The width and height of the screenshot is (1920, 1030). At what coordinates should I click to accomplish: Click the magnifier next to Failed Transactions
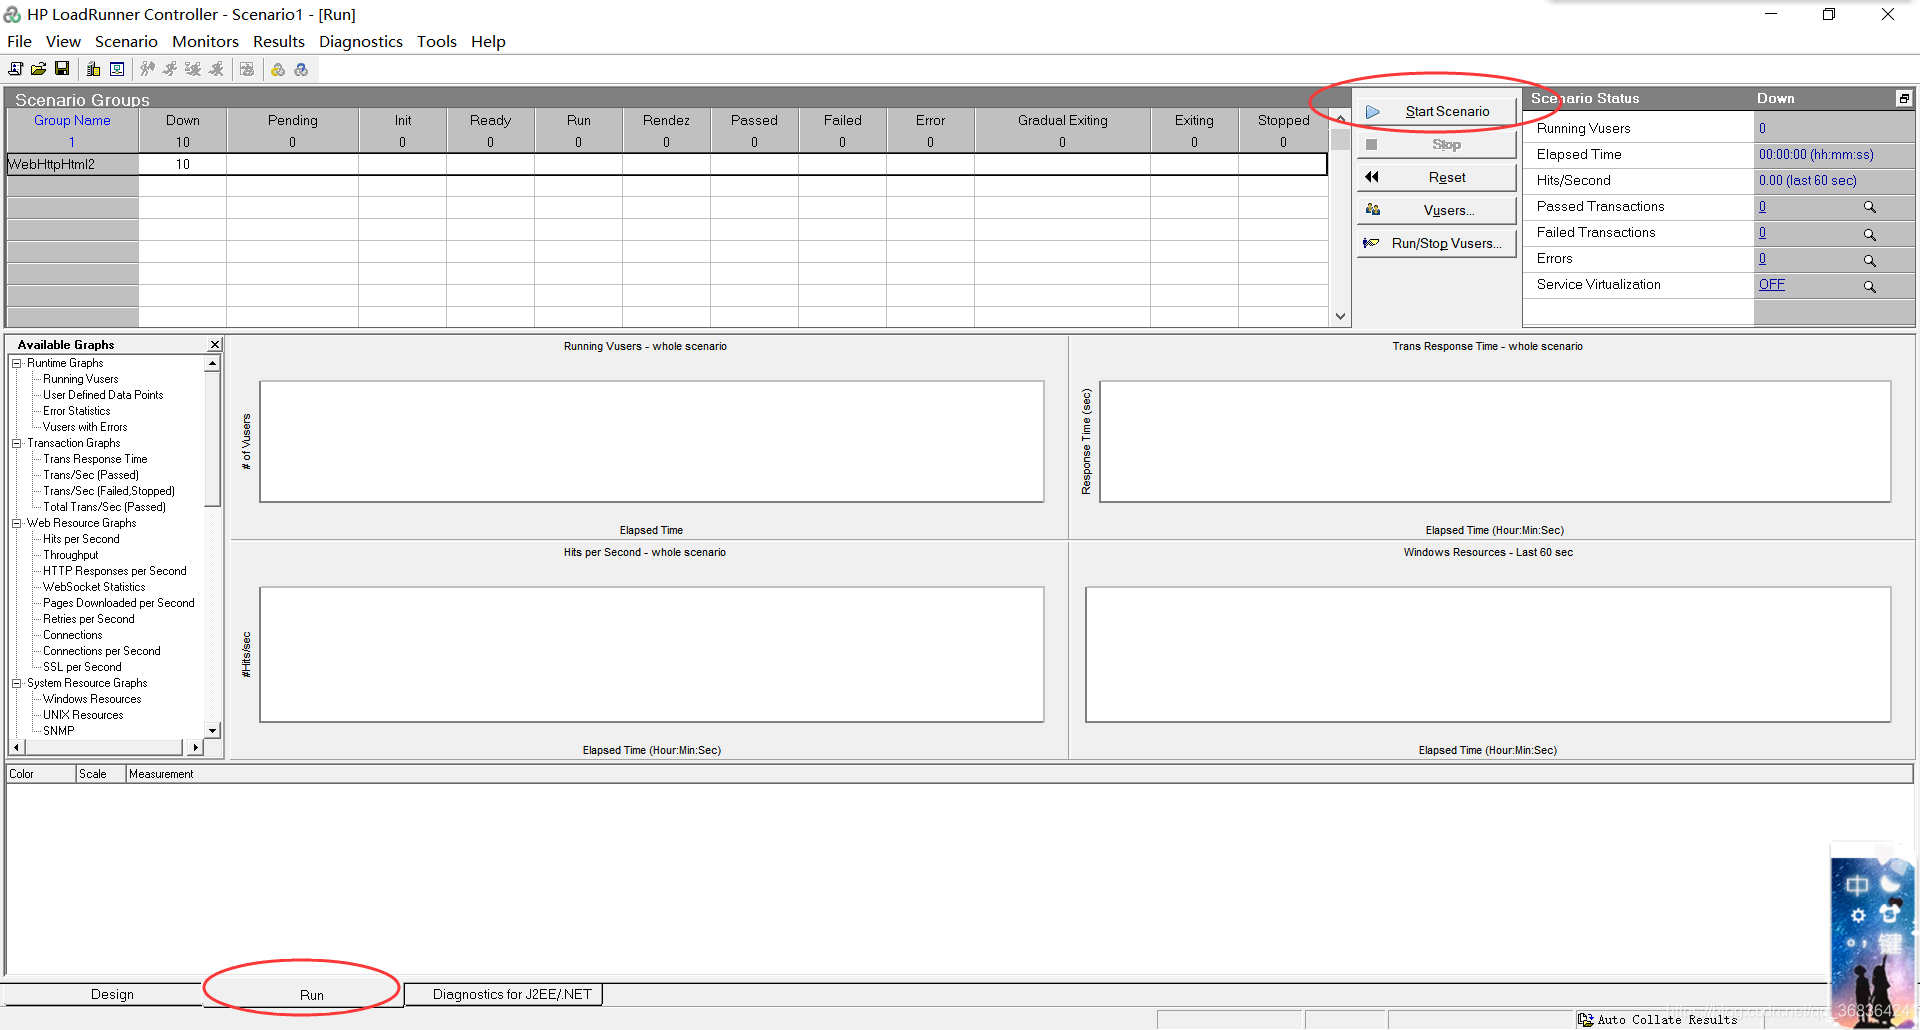click(x=1869, y=234)
